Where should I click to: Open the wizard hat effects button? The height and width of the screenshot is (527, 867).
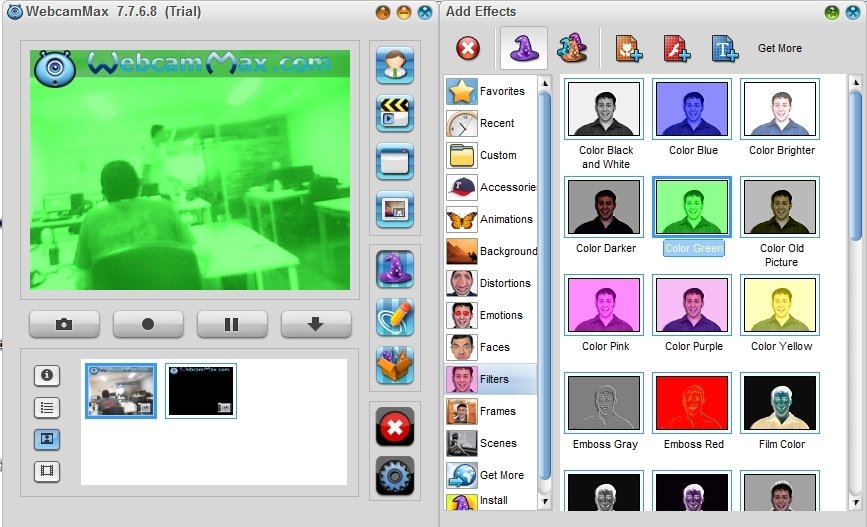pos(395,269)
